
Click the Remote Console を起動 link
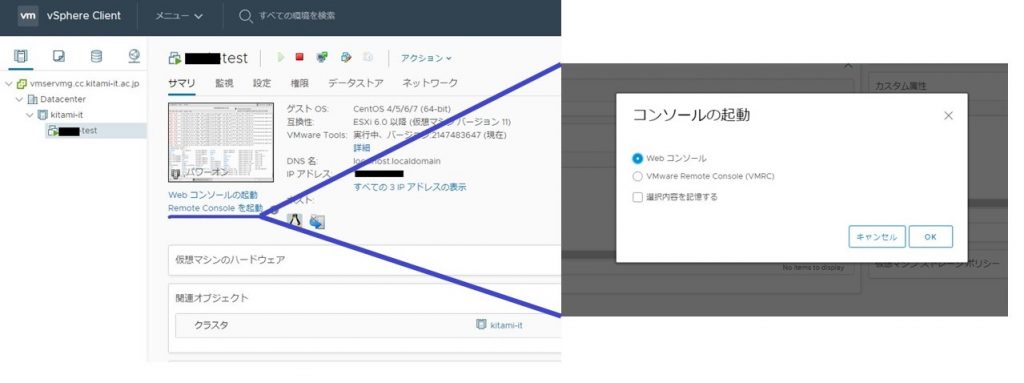(x=216, y=208)
